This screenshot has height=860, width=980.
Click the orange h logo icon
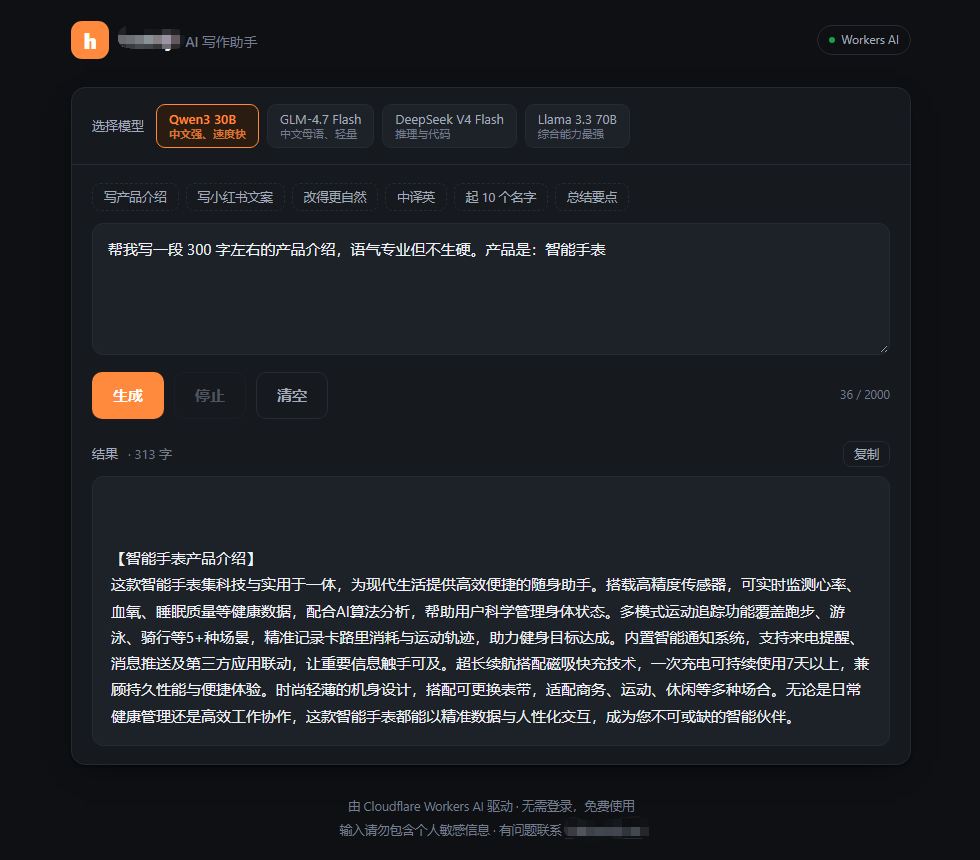tap(90, 40)
